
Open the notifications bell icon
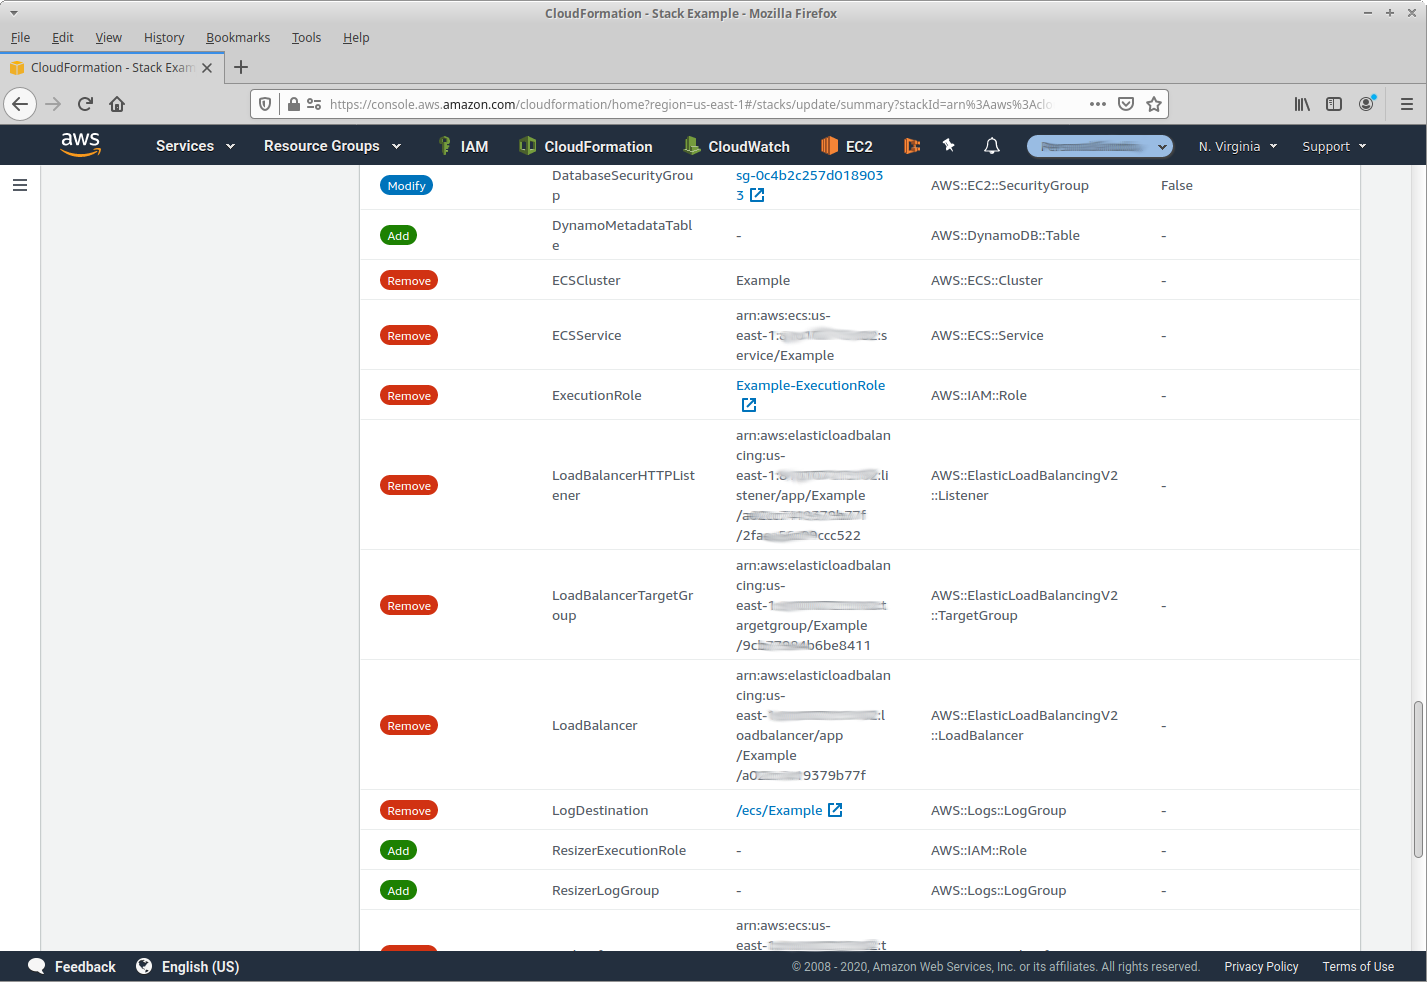(991, 145)
